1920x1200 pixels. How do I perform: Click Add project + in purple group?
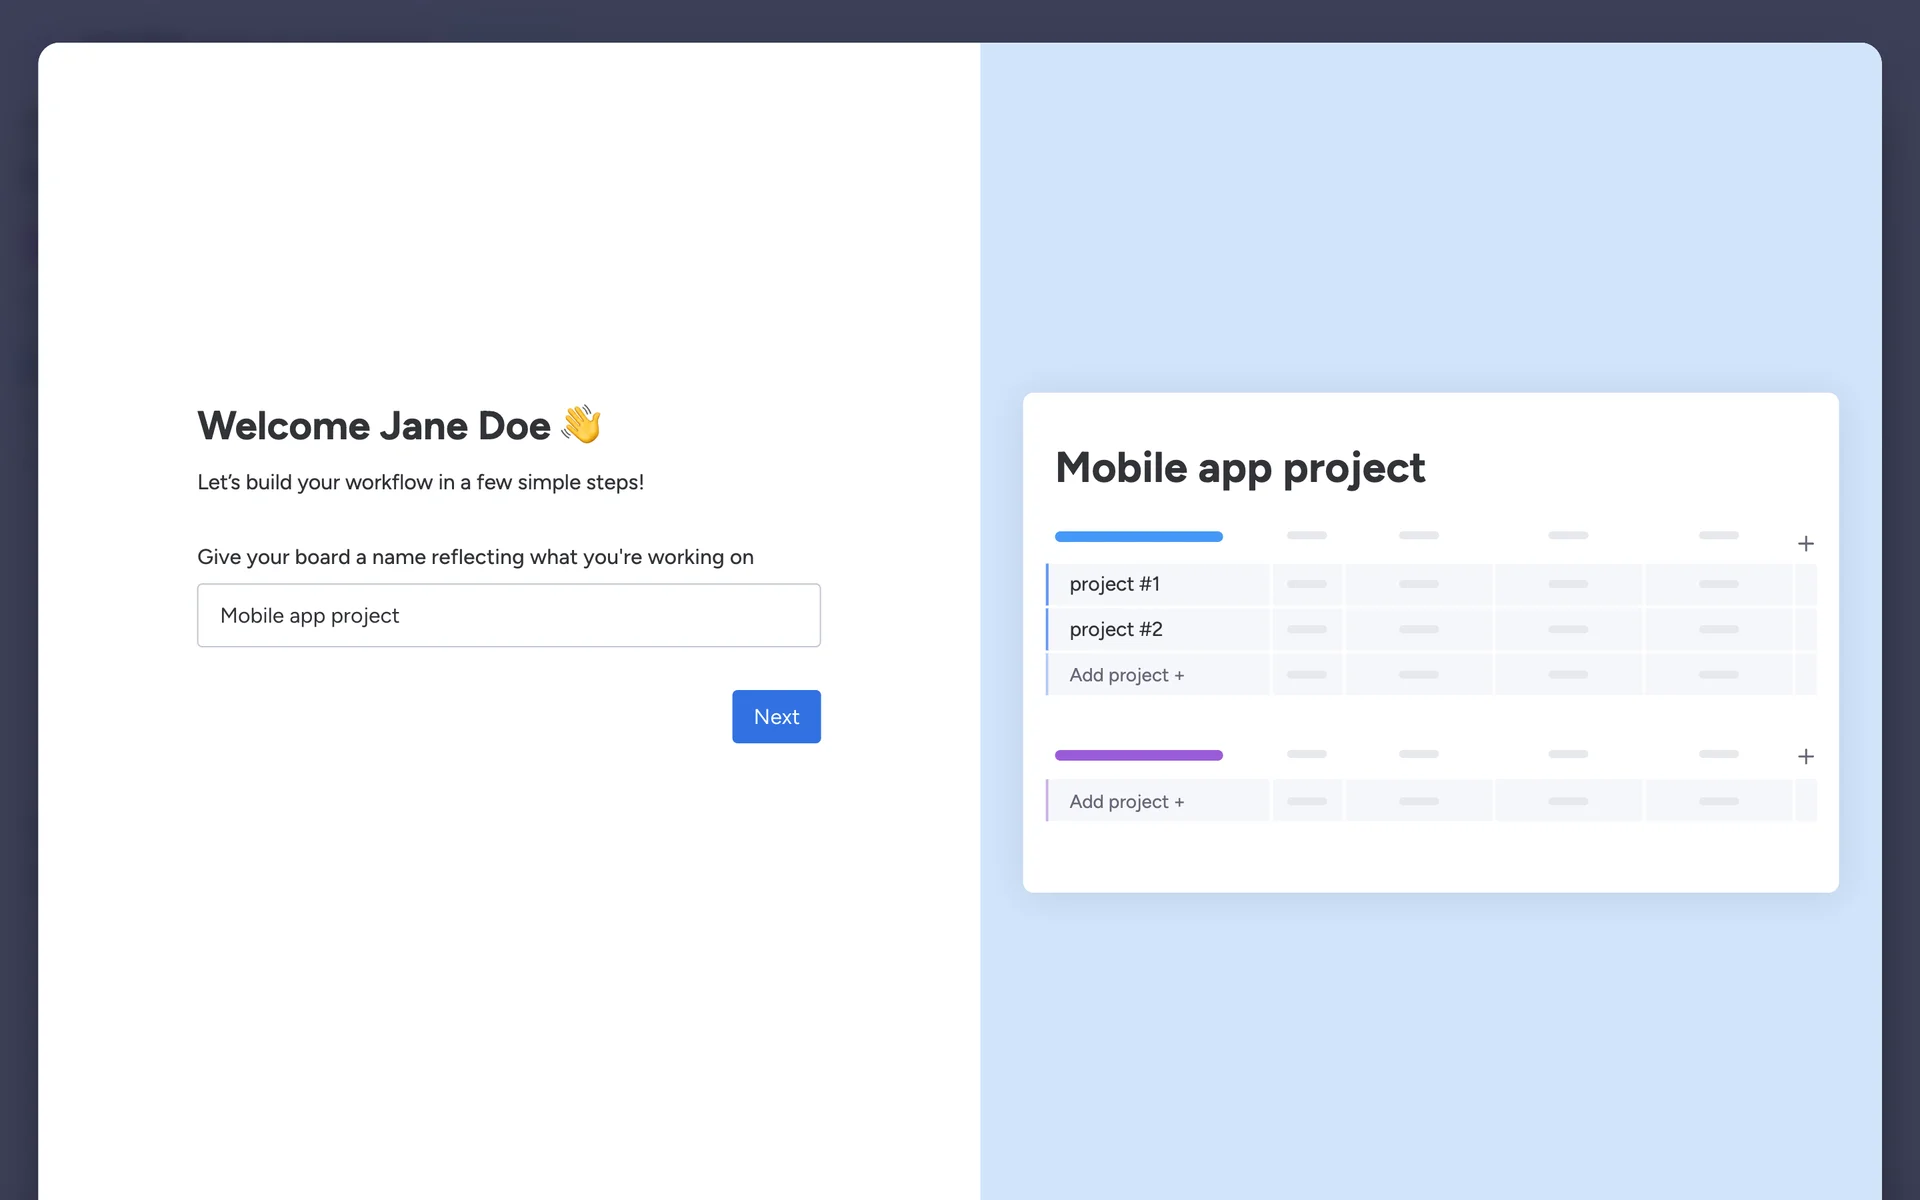(x=1126, y=802)
